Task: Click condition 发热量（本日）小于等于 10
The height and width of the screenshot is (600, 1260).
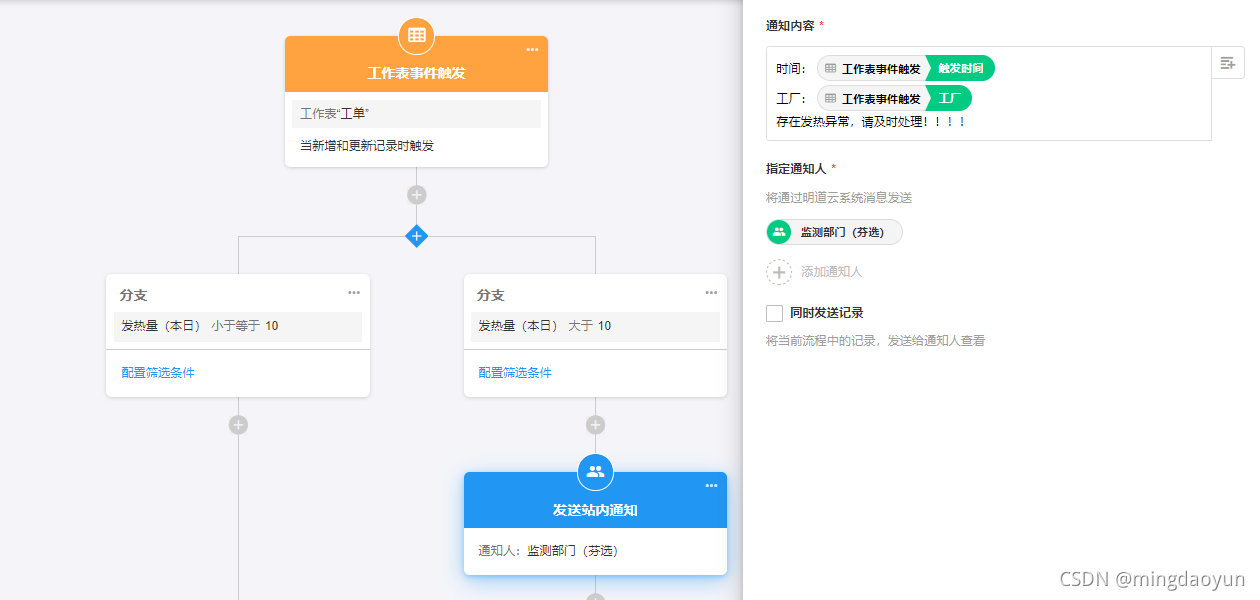Action: click(238, 326)
